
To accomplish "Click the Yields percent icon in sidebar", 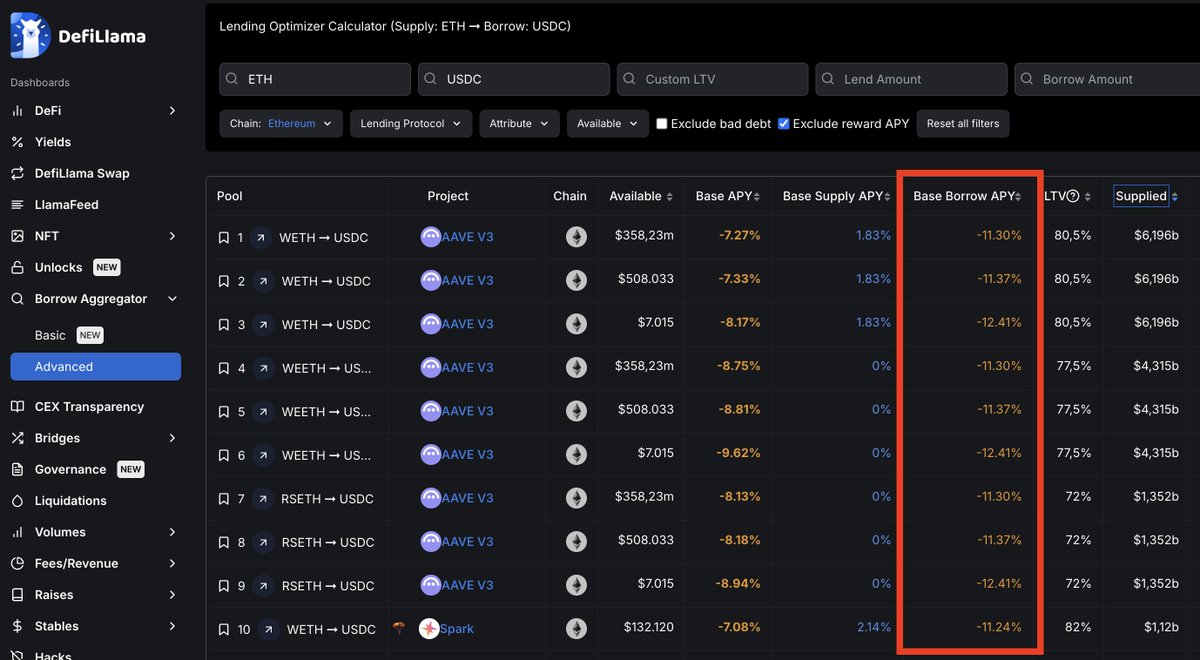I will coord(17,142).
